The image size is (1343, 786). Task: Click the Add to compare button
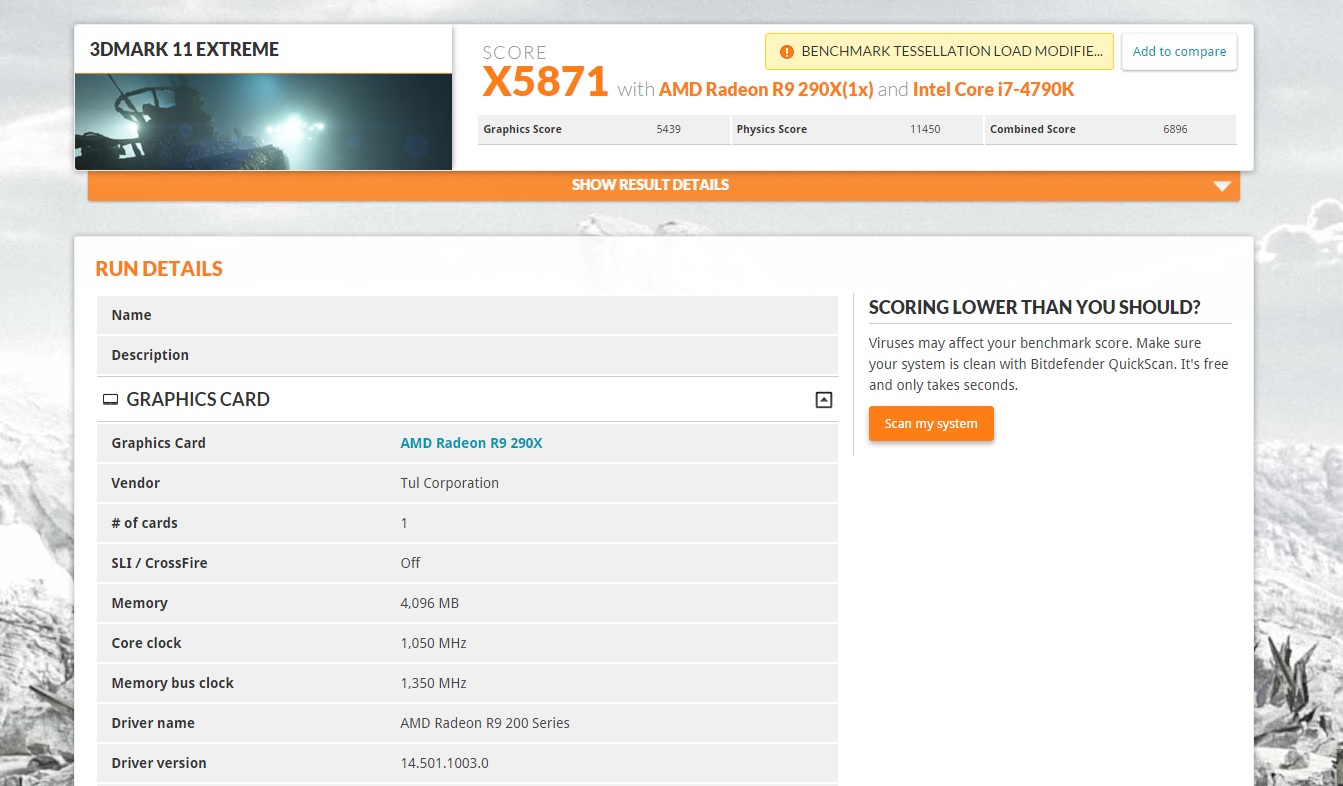(x=1179, y=52)
